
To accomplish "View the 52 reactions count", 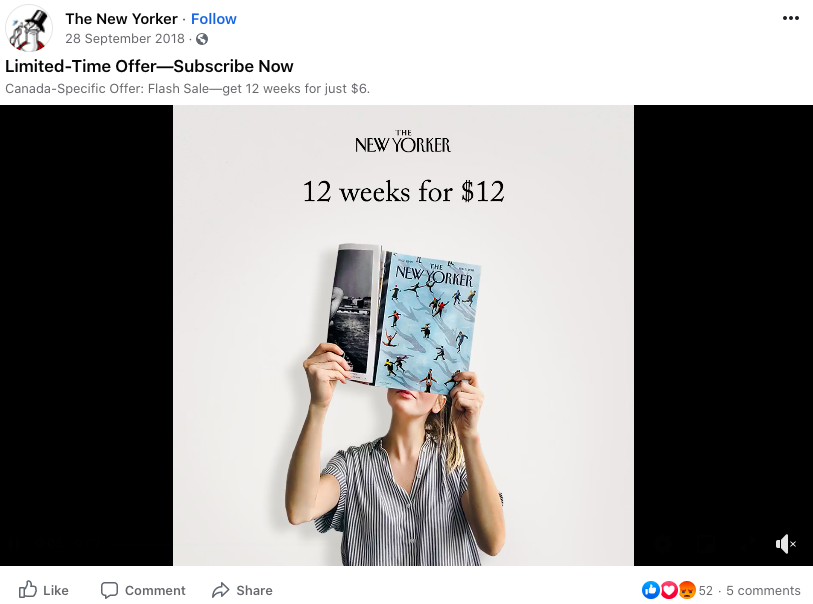I will 706,591.
